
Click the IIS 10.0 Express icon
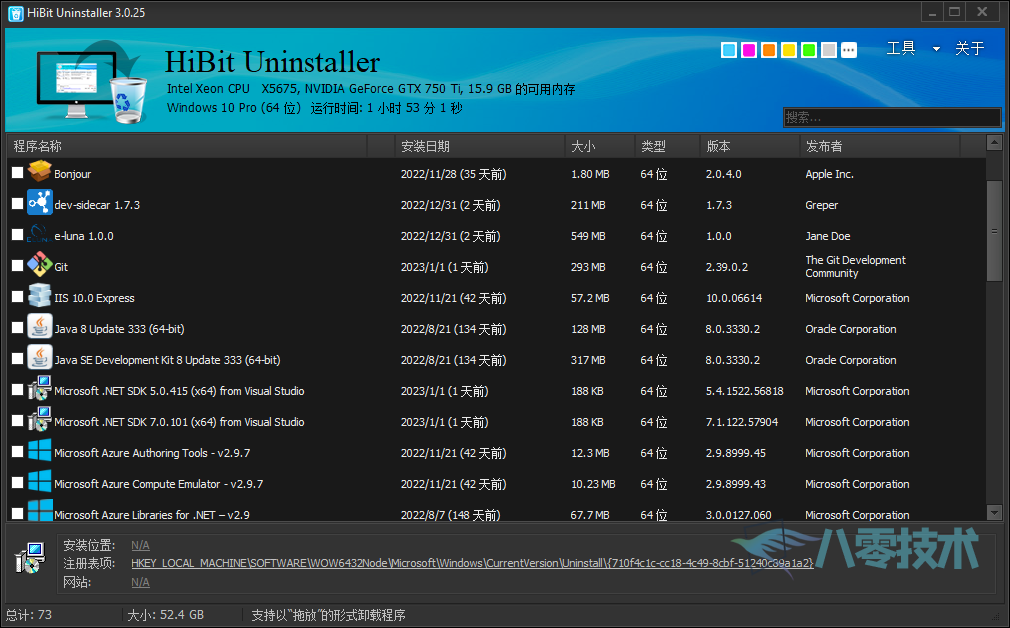pos(39,296)
